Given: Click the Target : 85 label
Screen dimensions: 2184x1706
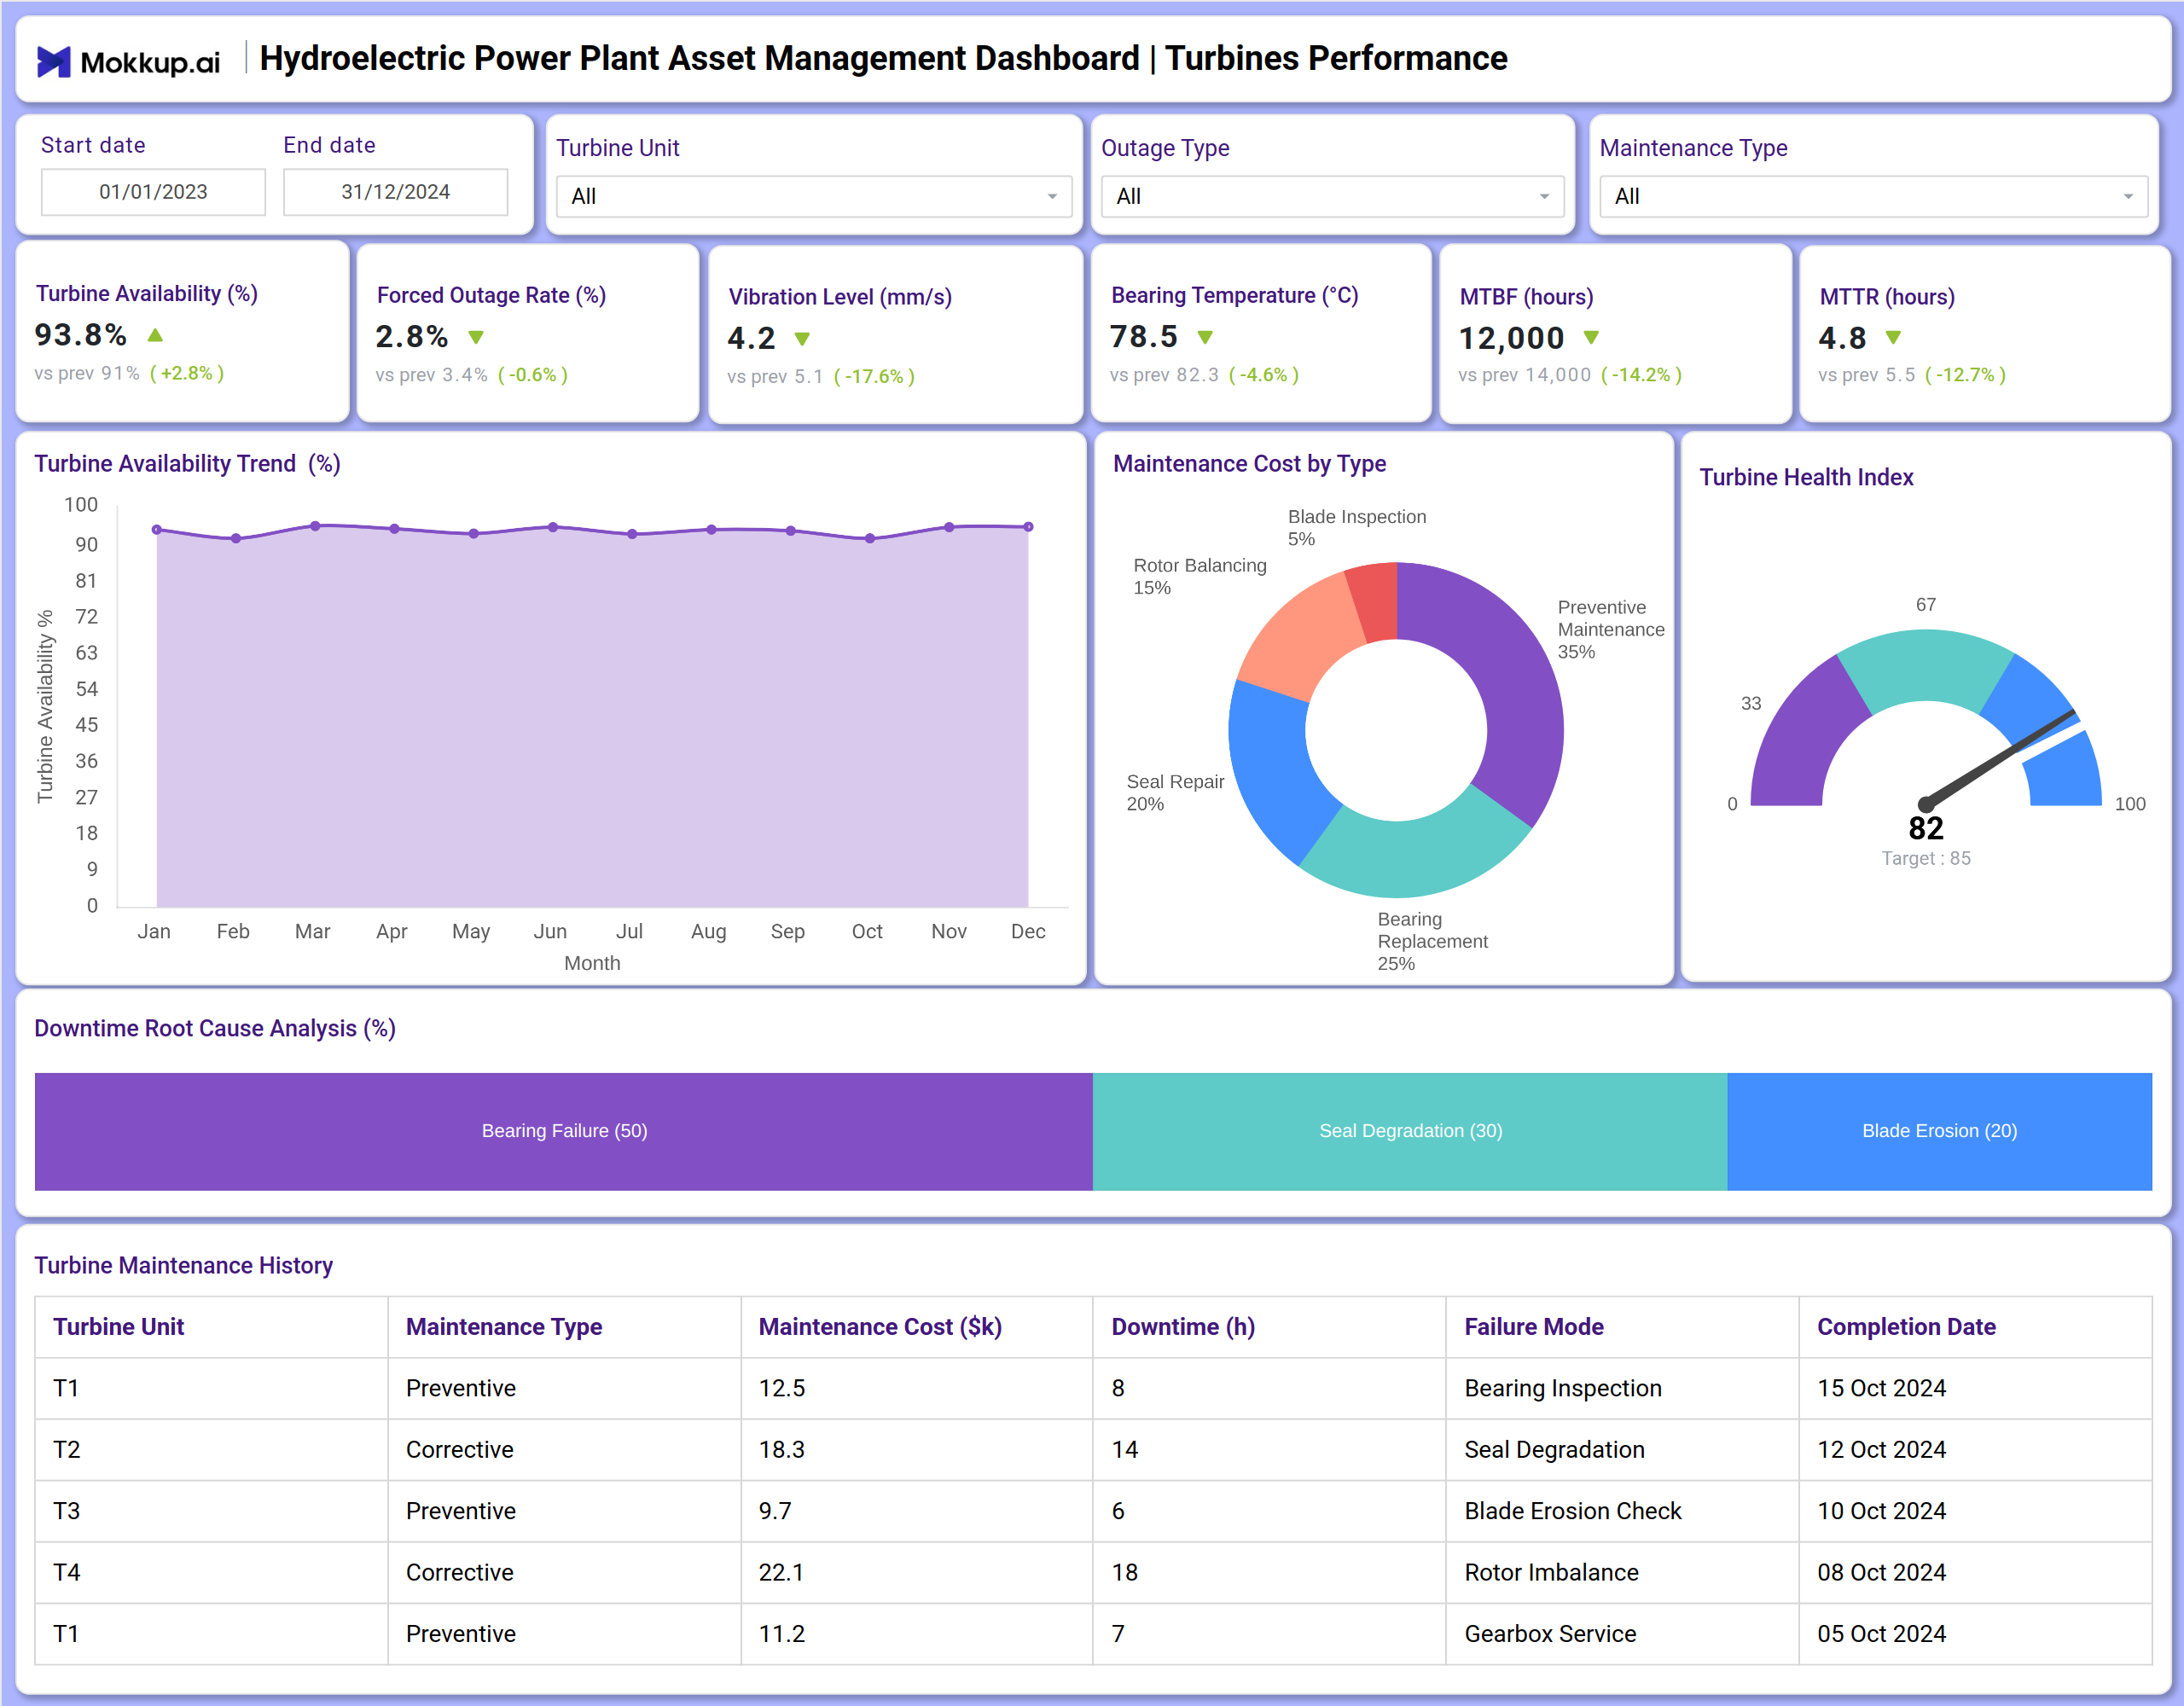Looking at the screenshot, I should [1925, 858].
